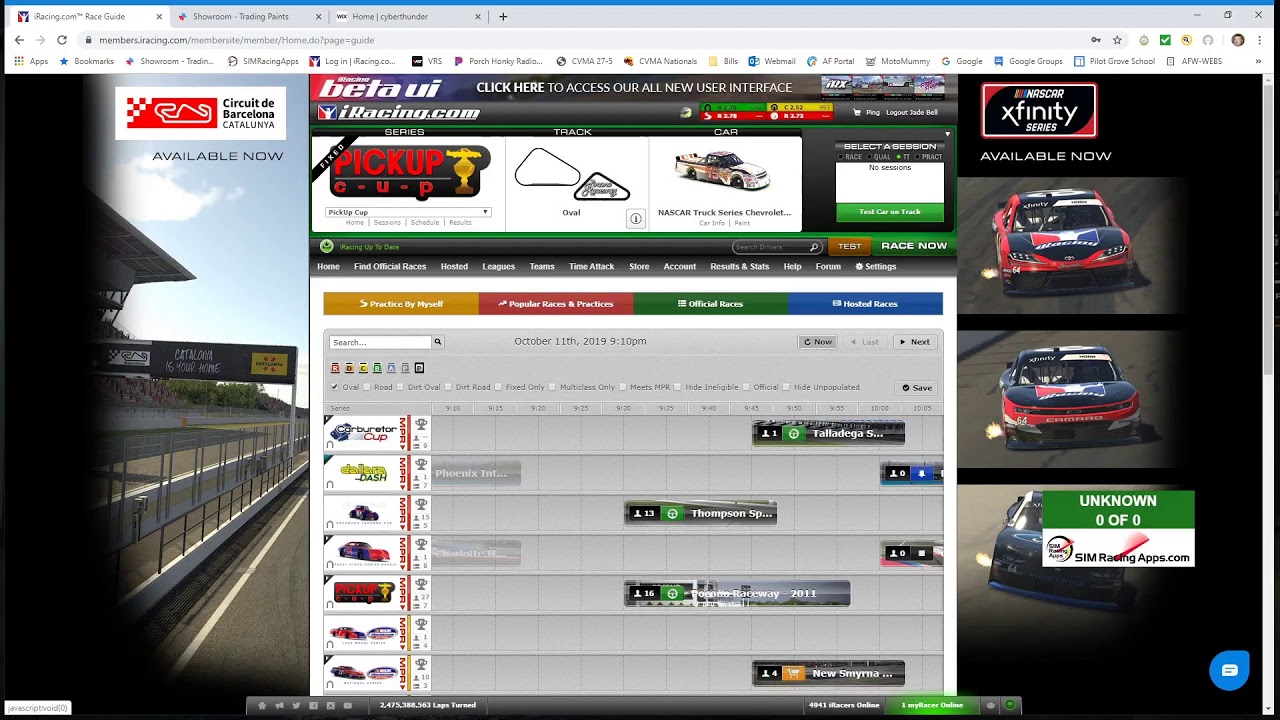
Task: Open the PickUp Cup series dropdown
Action: coord(408,212)
